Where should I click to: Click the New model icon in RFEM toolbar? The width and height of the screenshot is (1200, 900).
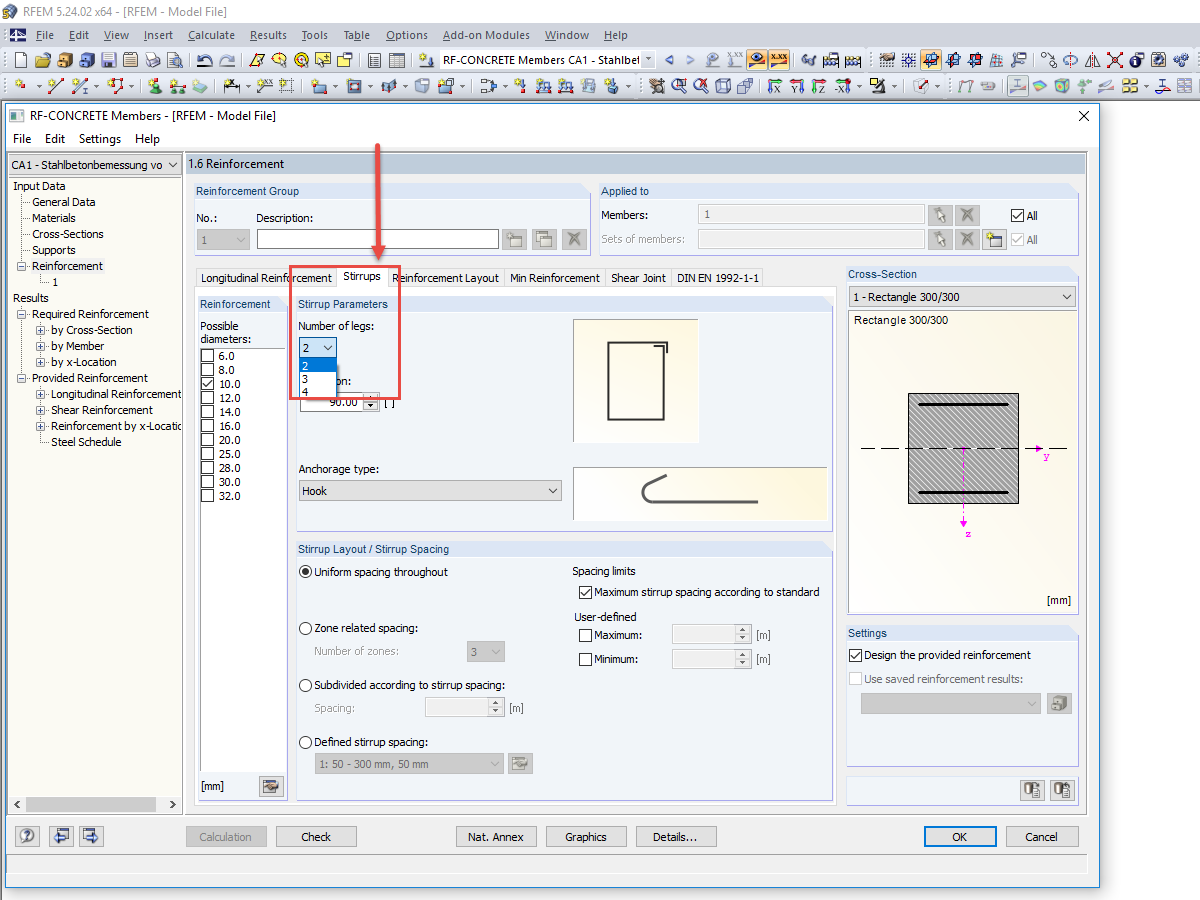(20, 60)
